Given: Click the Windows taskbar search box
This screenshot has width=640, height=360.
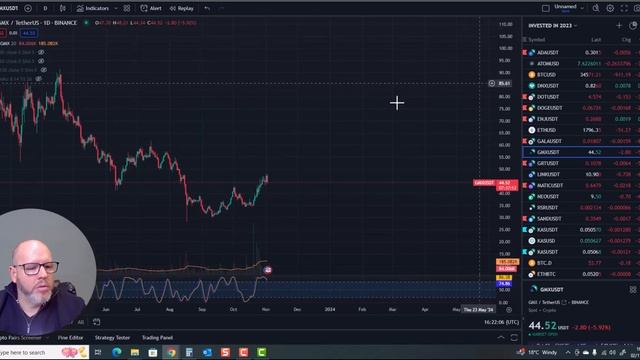Looking at the screenshot, I should pyautogui.click(x=44, y=352).
